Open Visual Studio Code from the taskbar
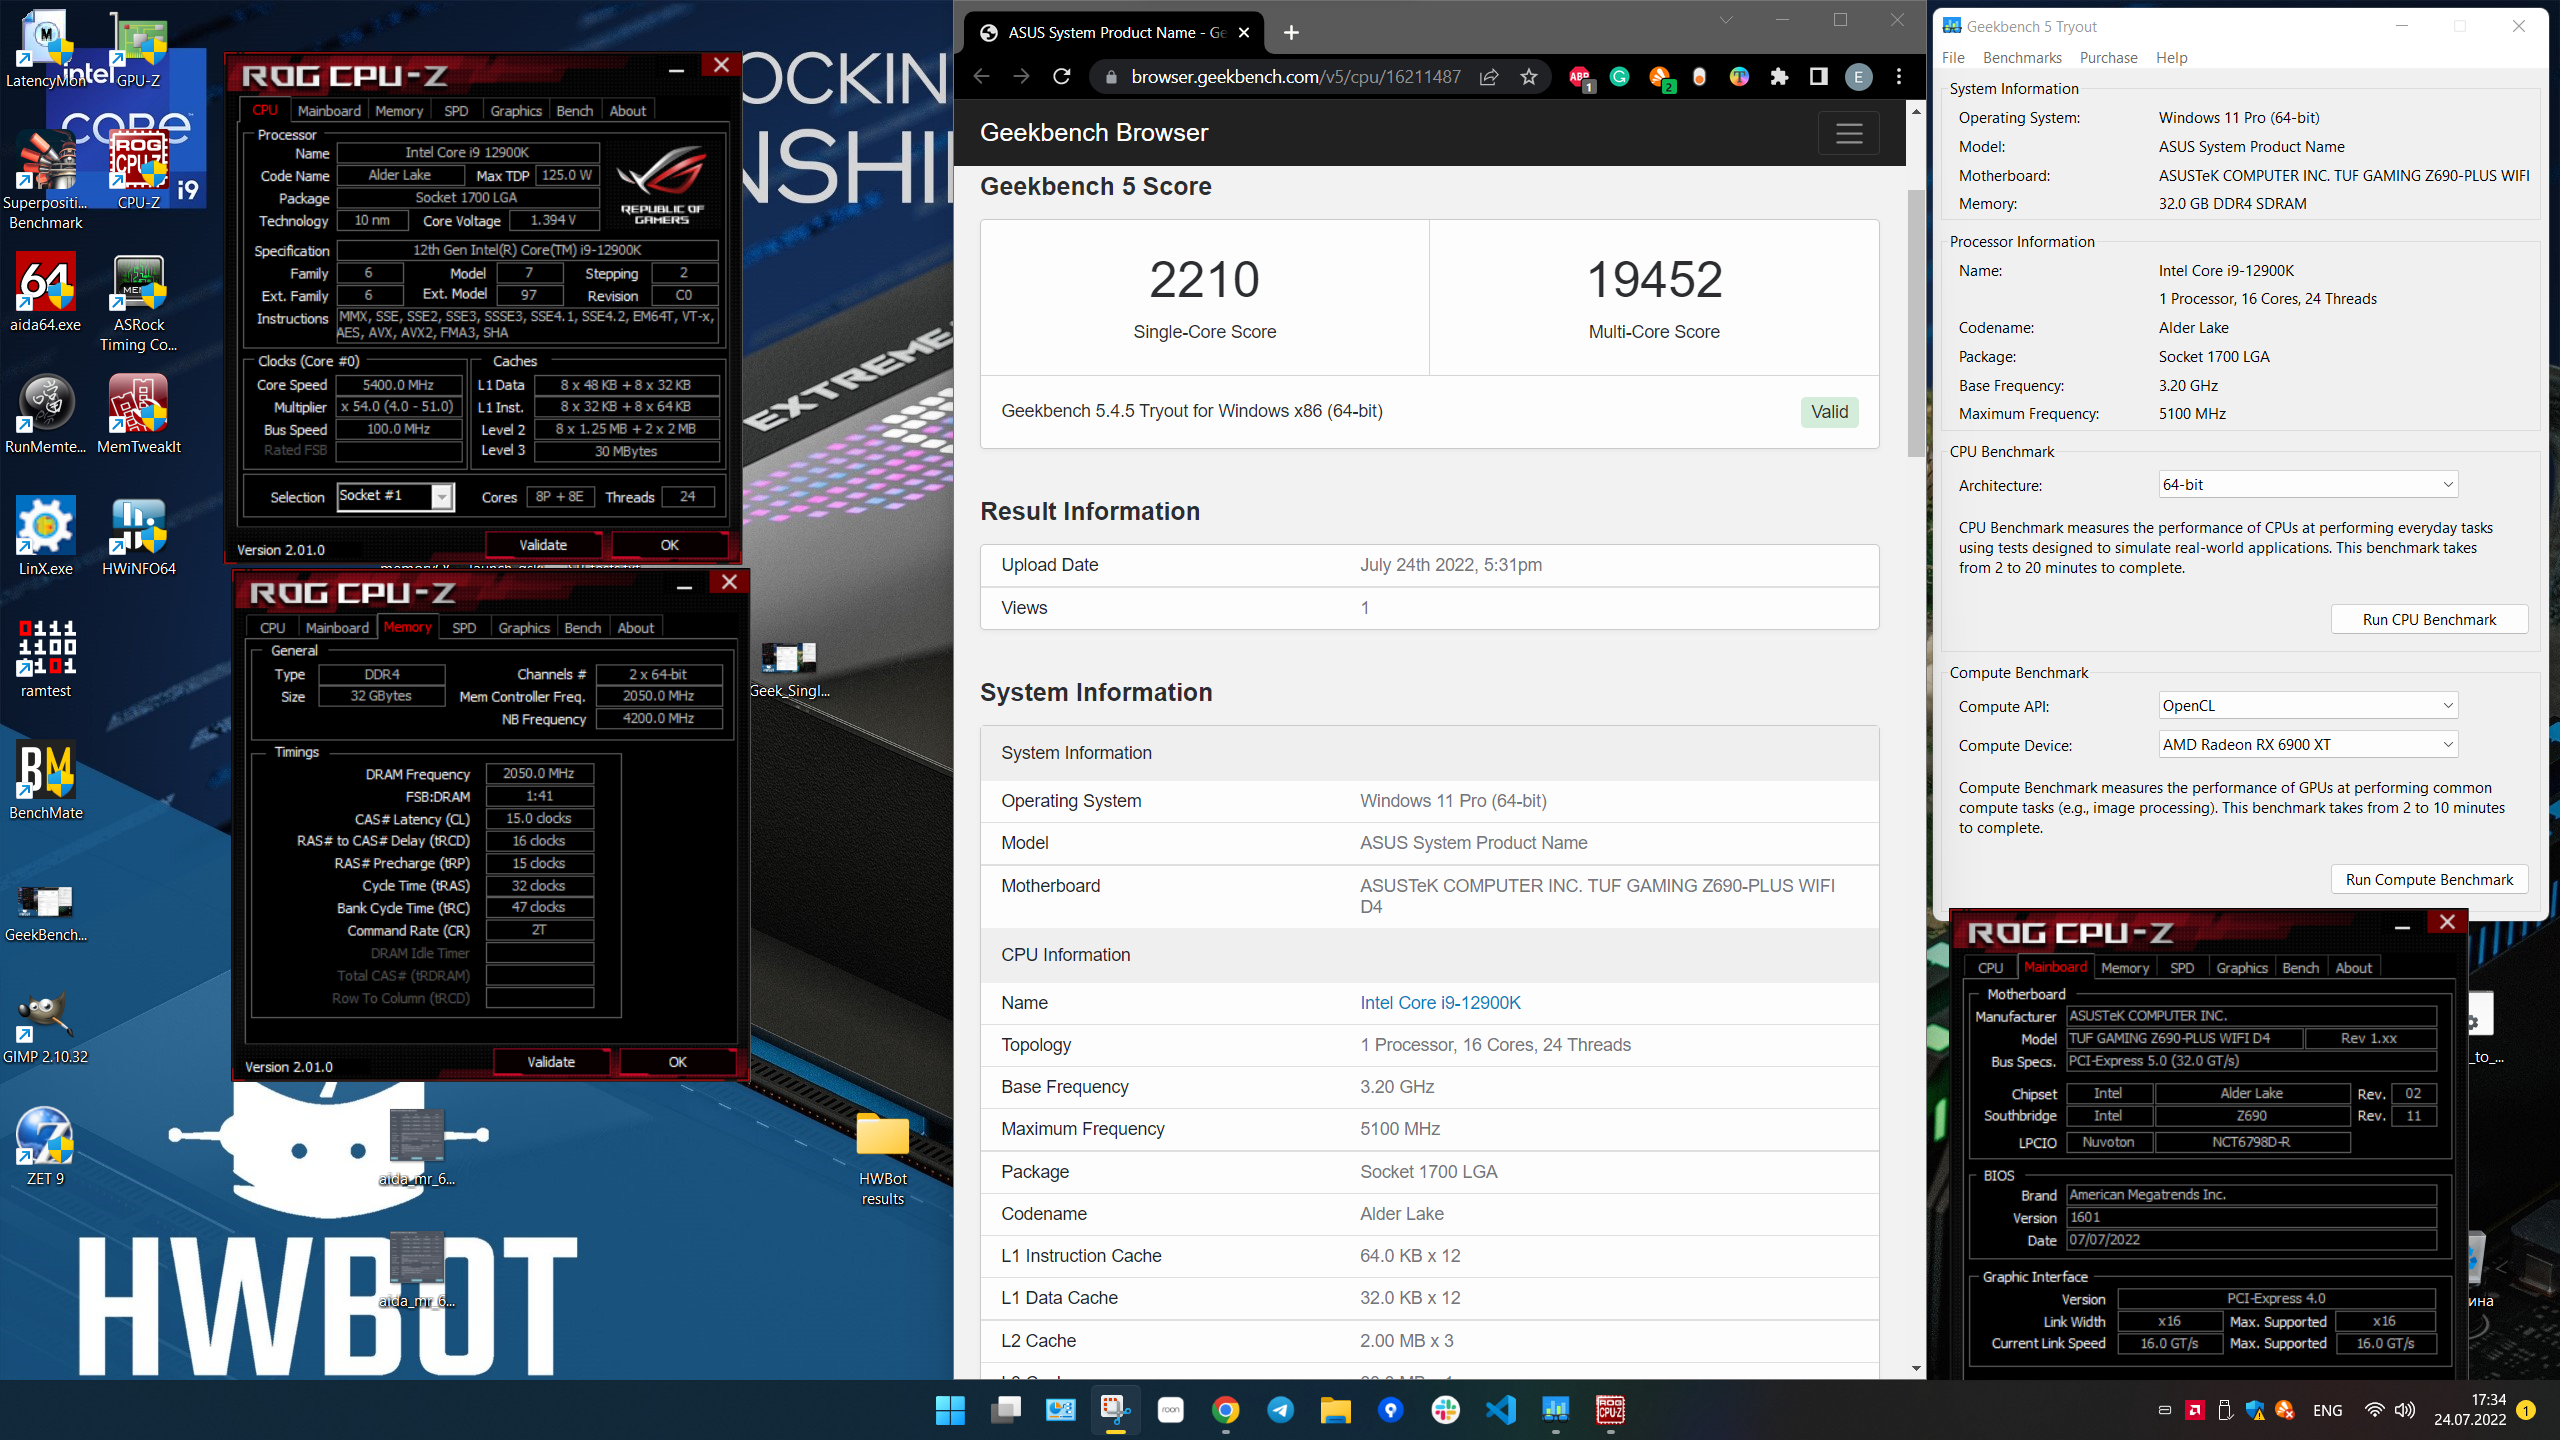 tap(1500, 1410)
